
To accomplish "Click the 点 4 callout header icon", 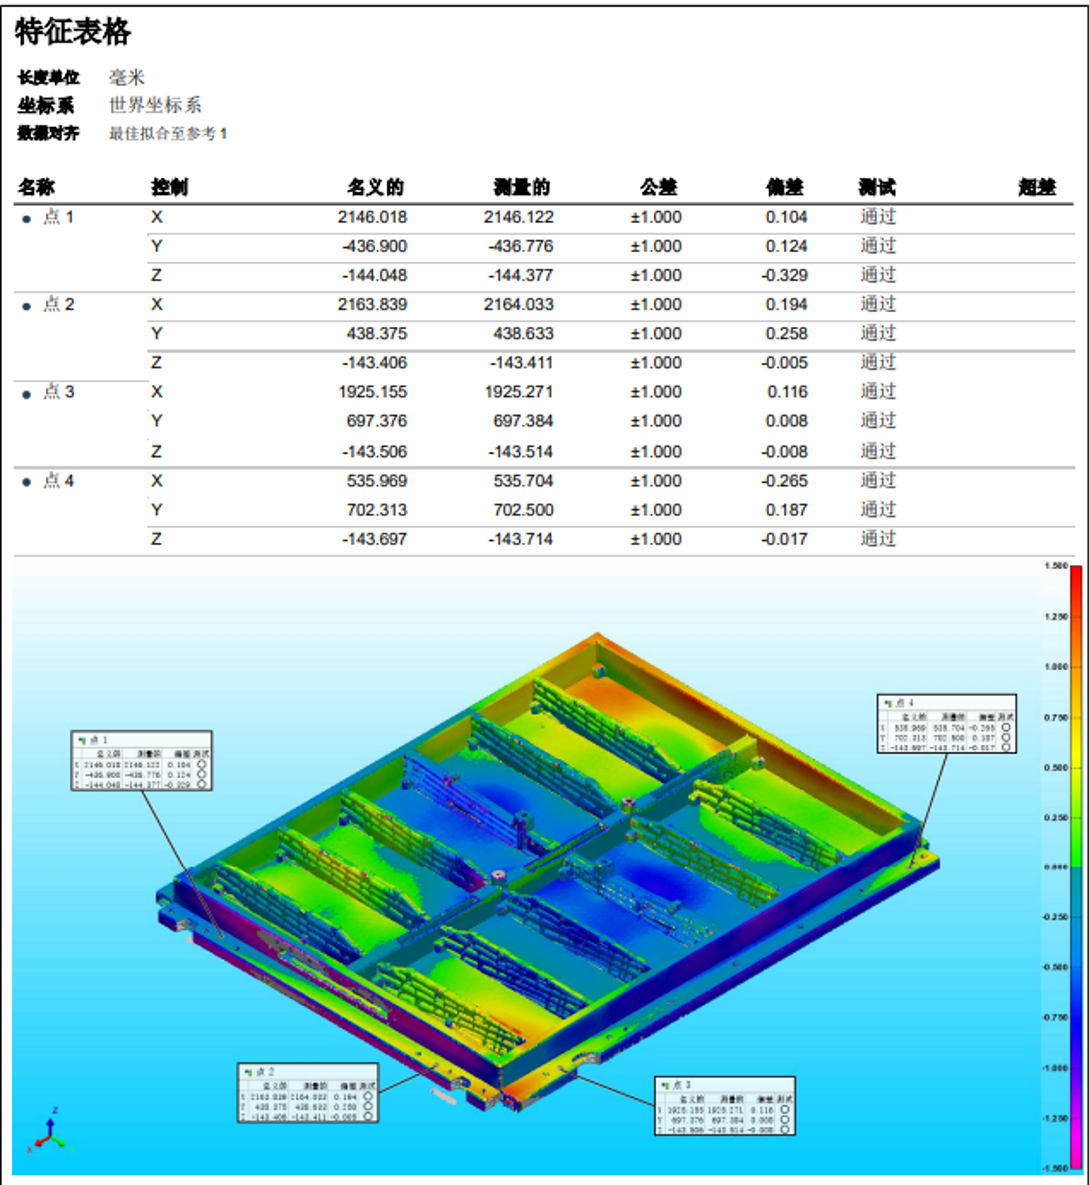I will 887,704.
